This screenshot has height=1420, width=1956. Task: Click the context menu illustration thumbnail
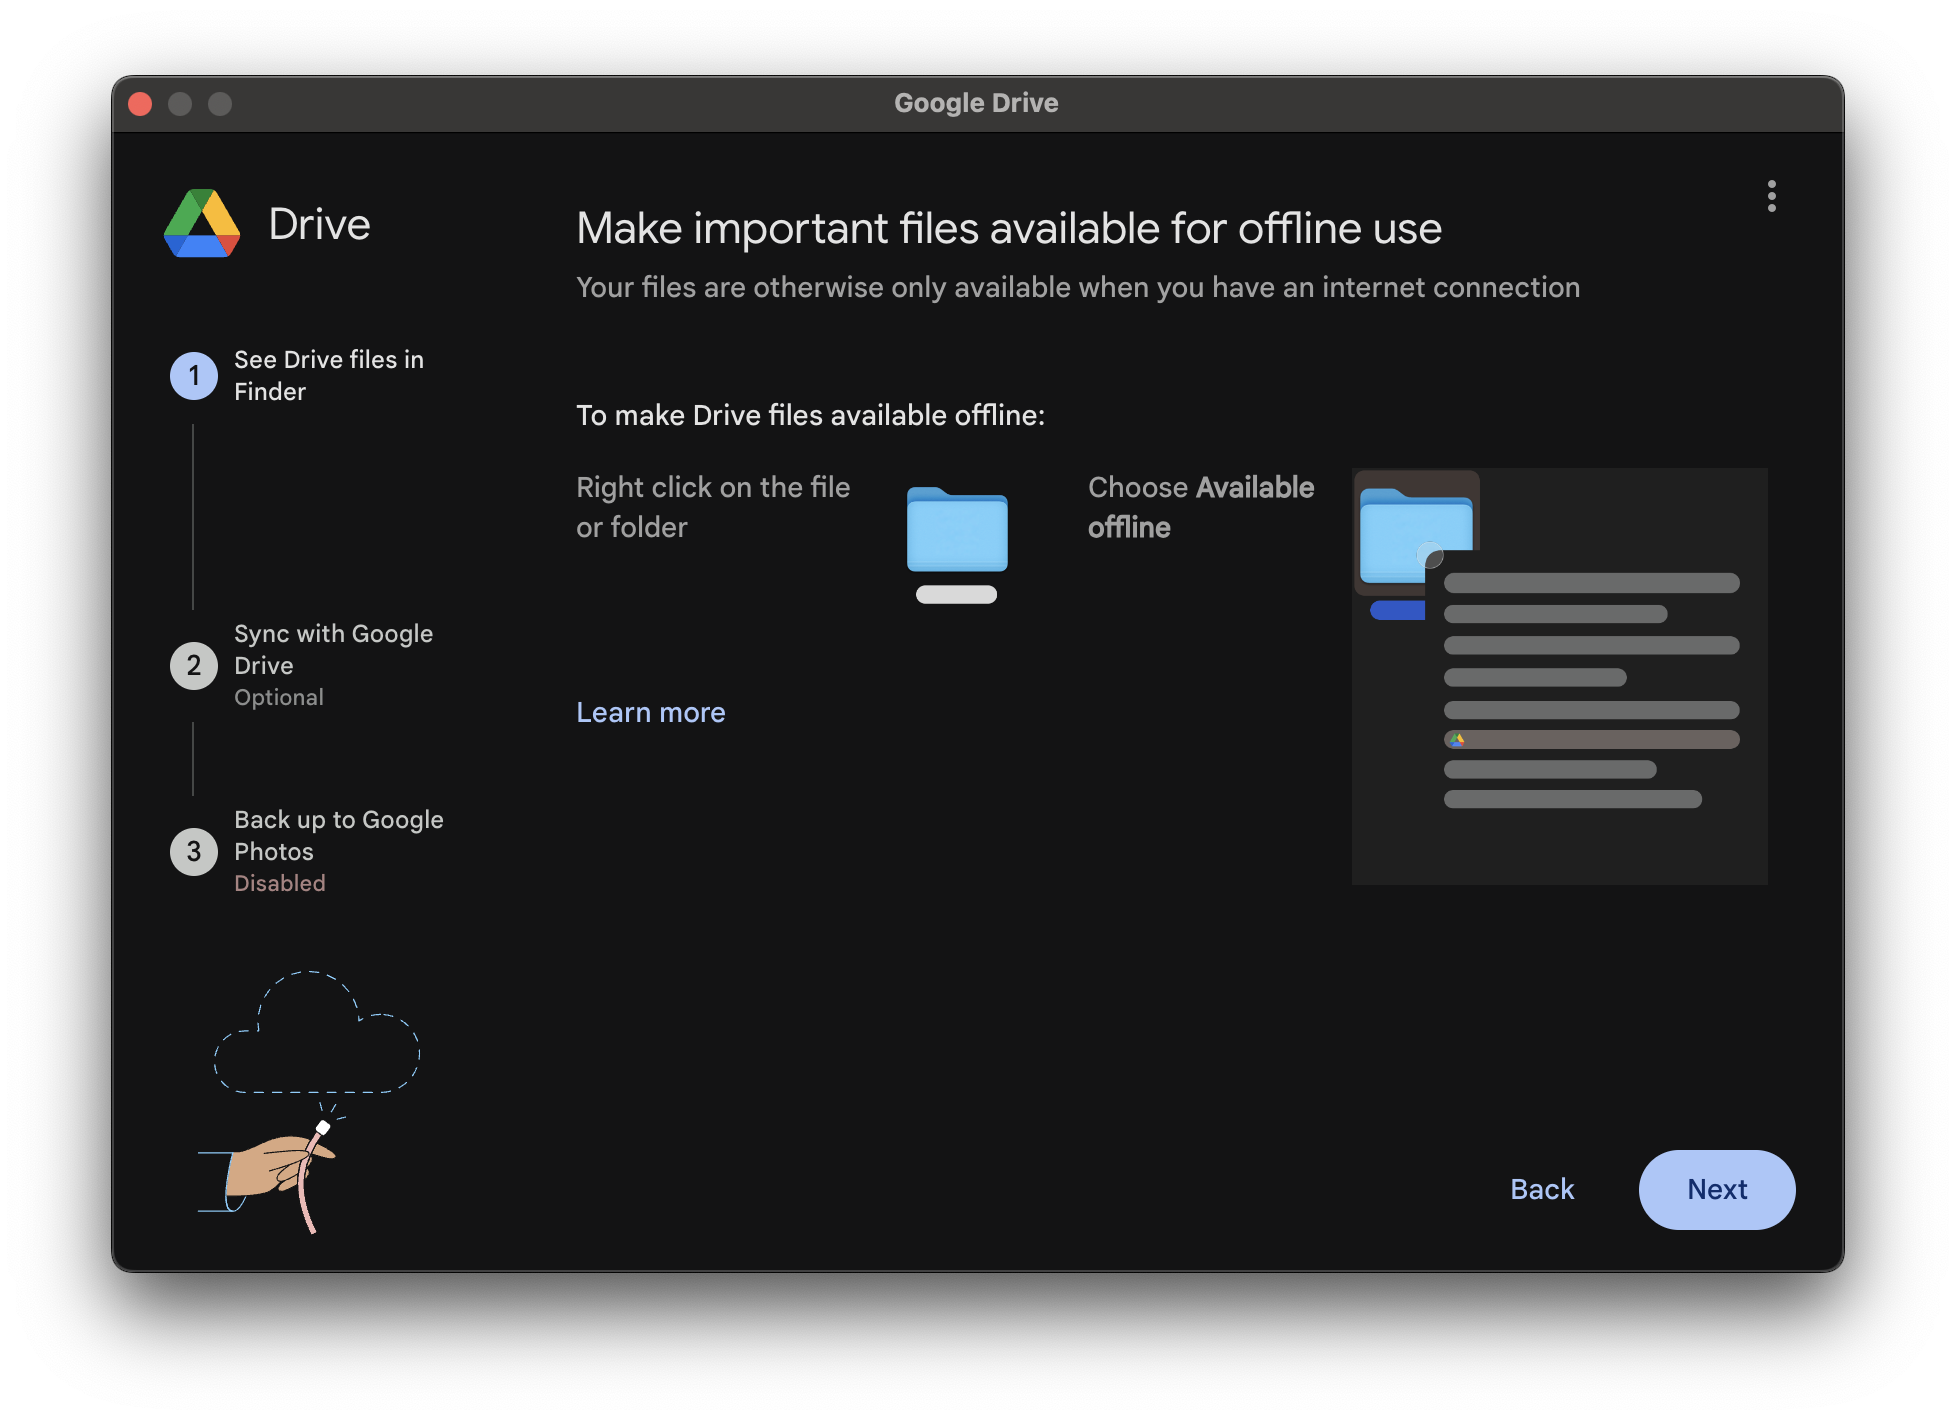click(1559, 676)
